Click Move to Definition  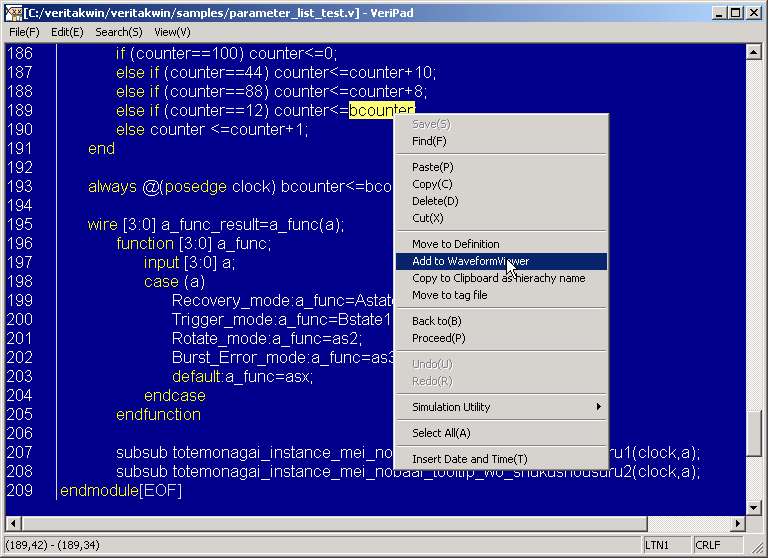click(x=455, y=244)
